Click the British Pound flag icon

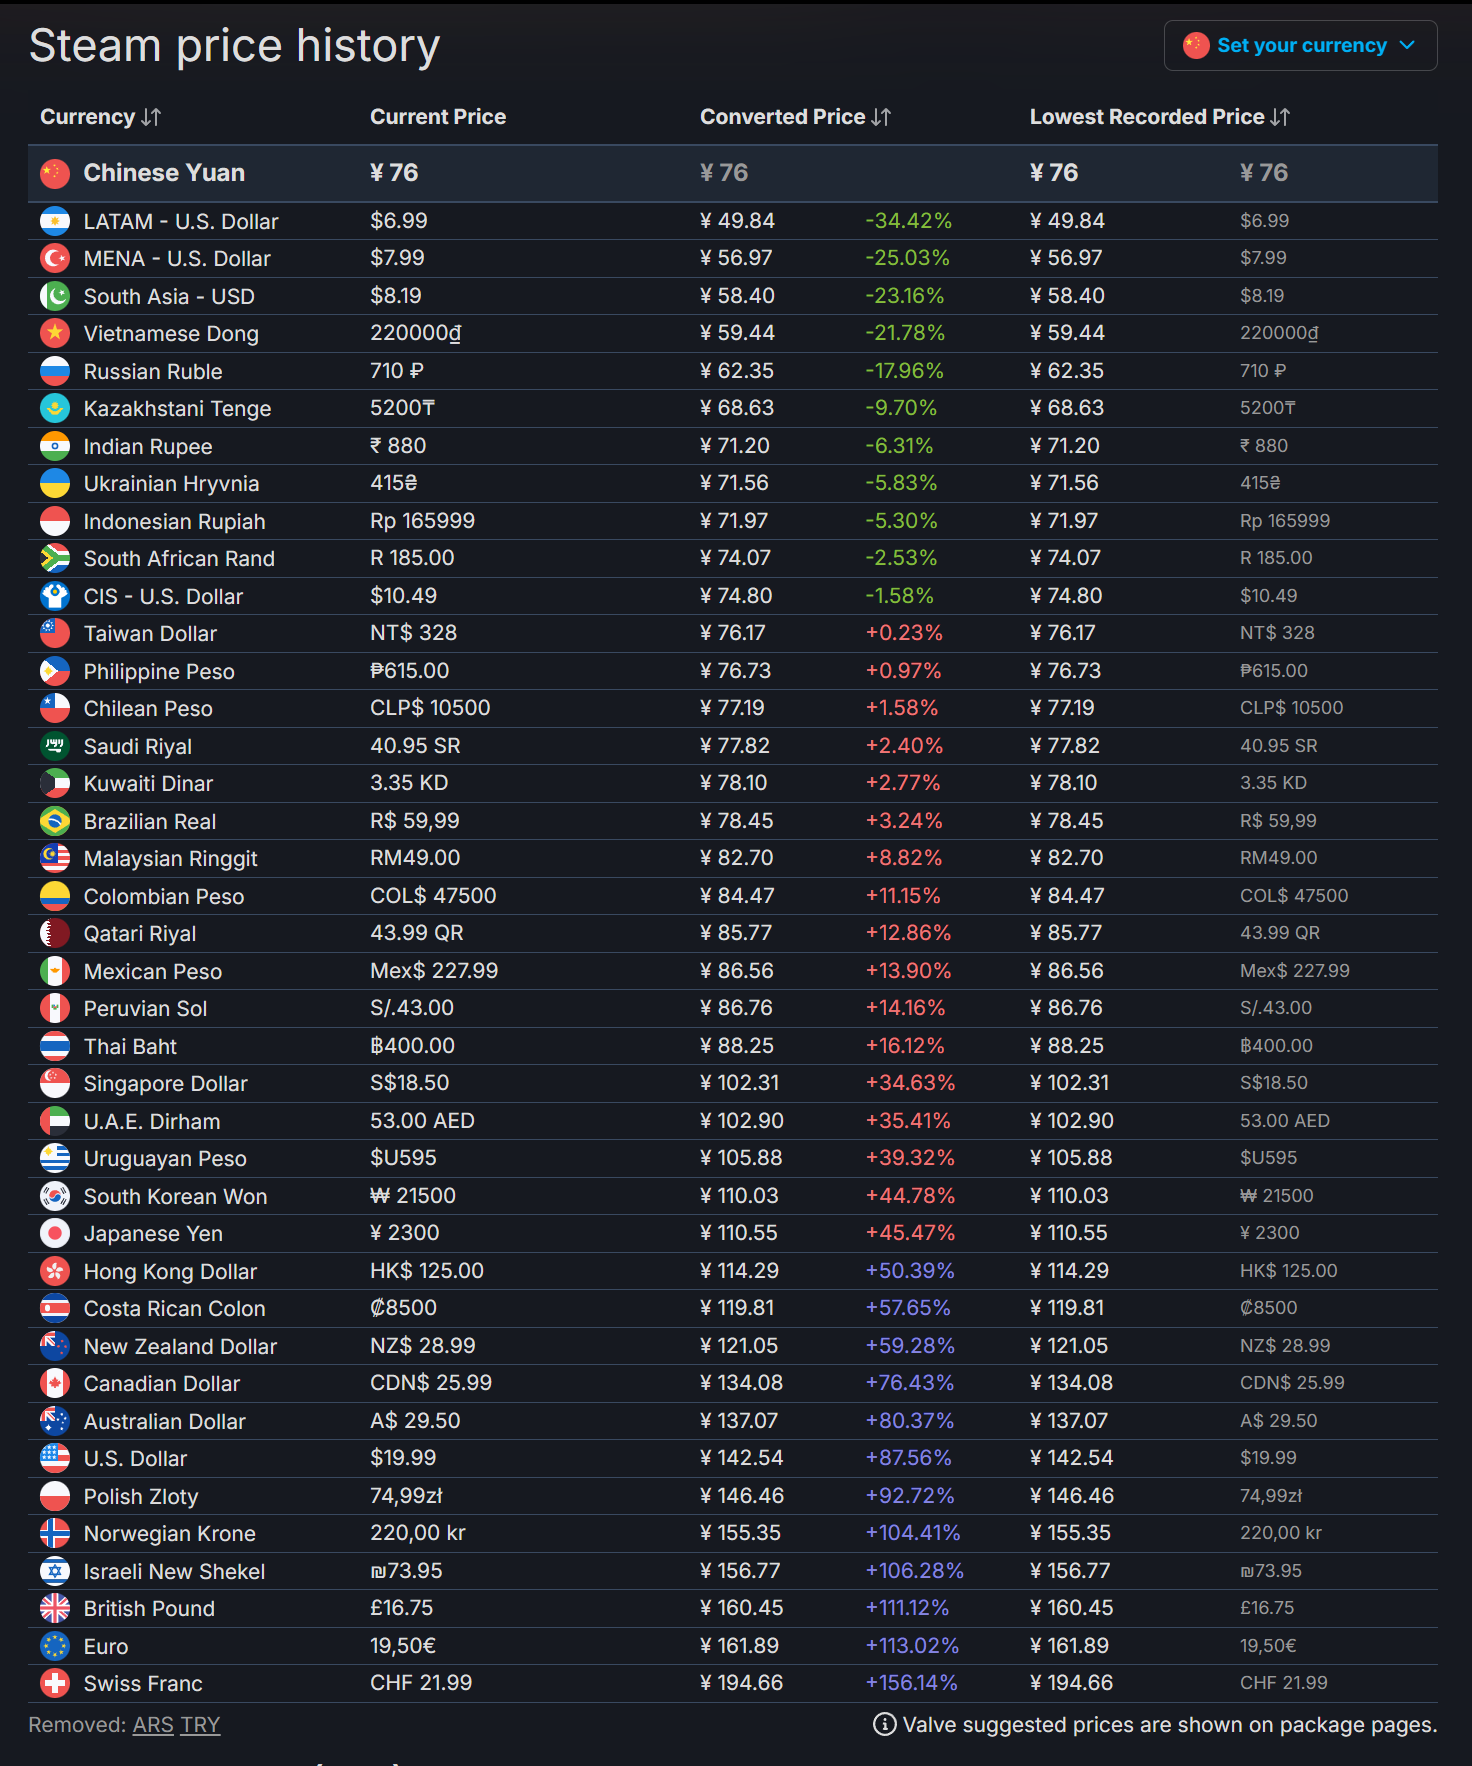point(55,1608)
